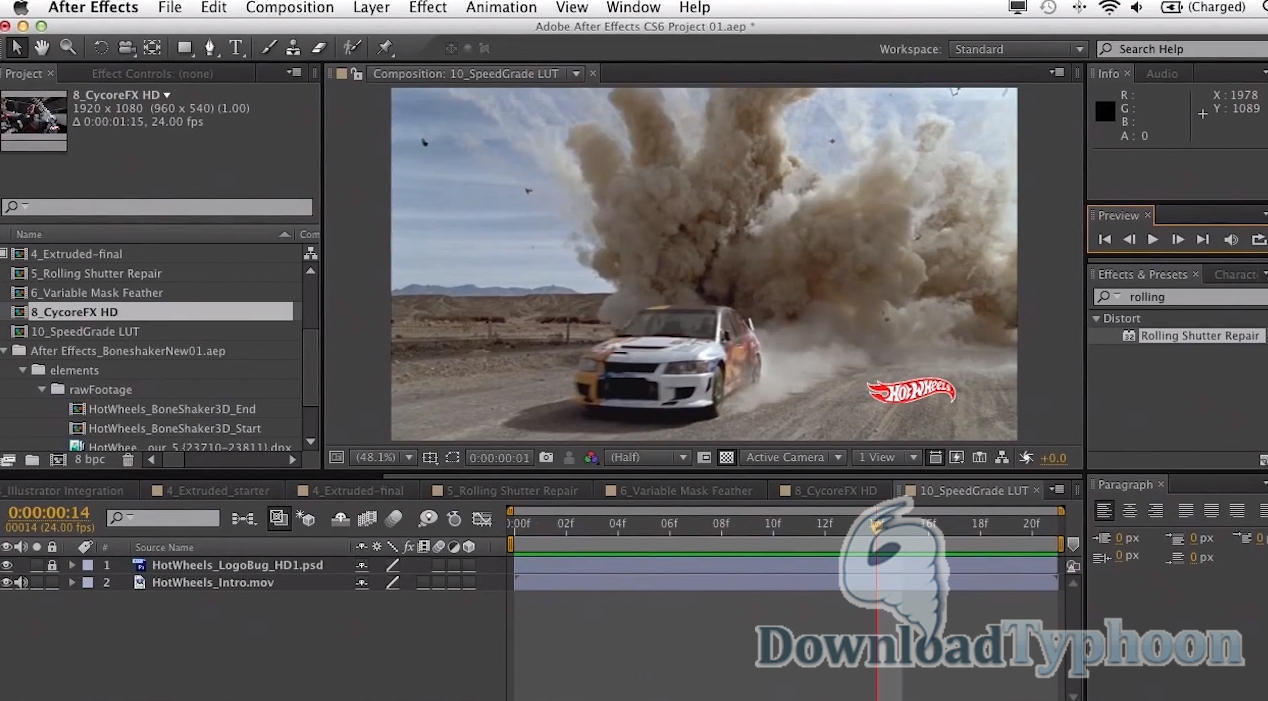Click the snapshot camera icon in viewer
Viewport: 1268px width, 701px height.
click(x=546, y=457)
